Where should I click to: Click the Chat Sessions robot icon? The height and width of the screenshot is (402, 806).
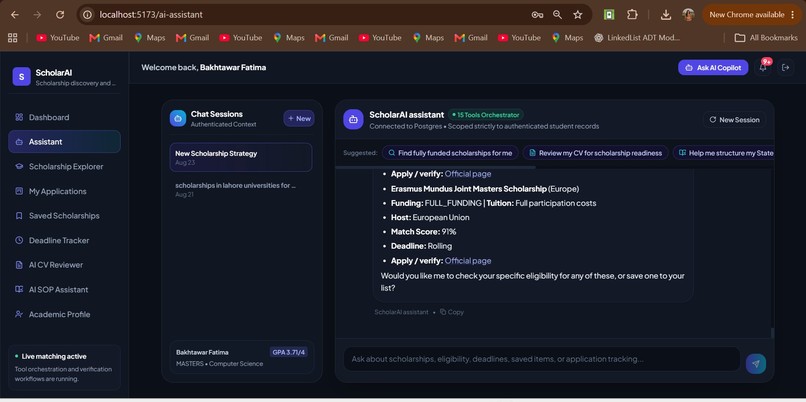(x=178, y=118)
